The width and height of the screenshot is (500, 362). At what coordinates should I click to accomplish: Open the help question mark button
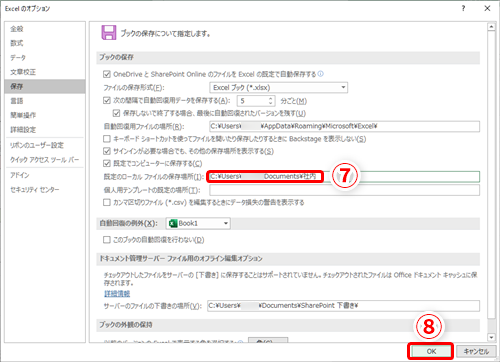[463, 8]
